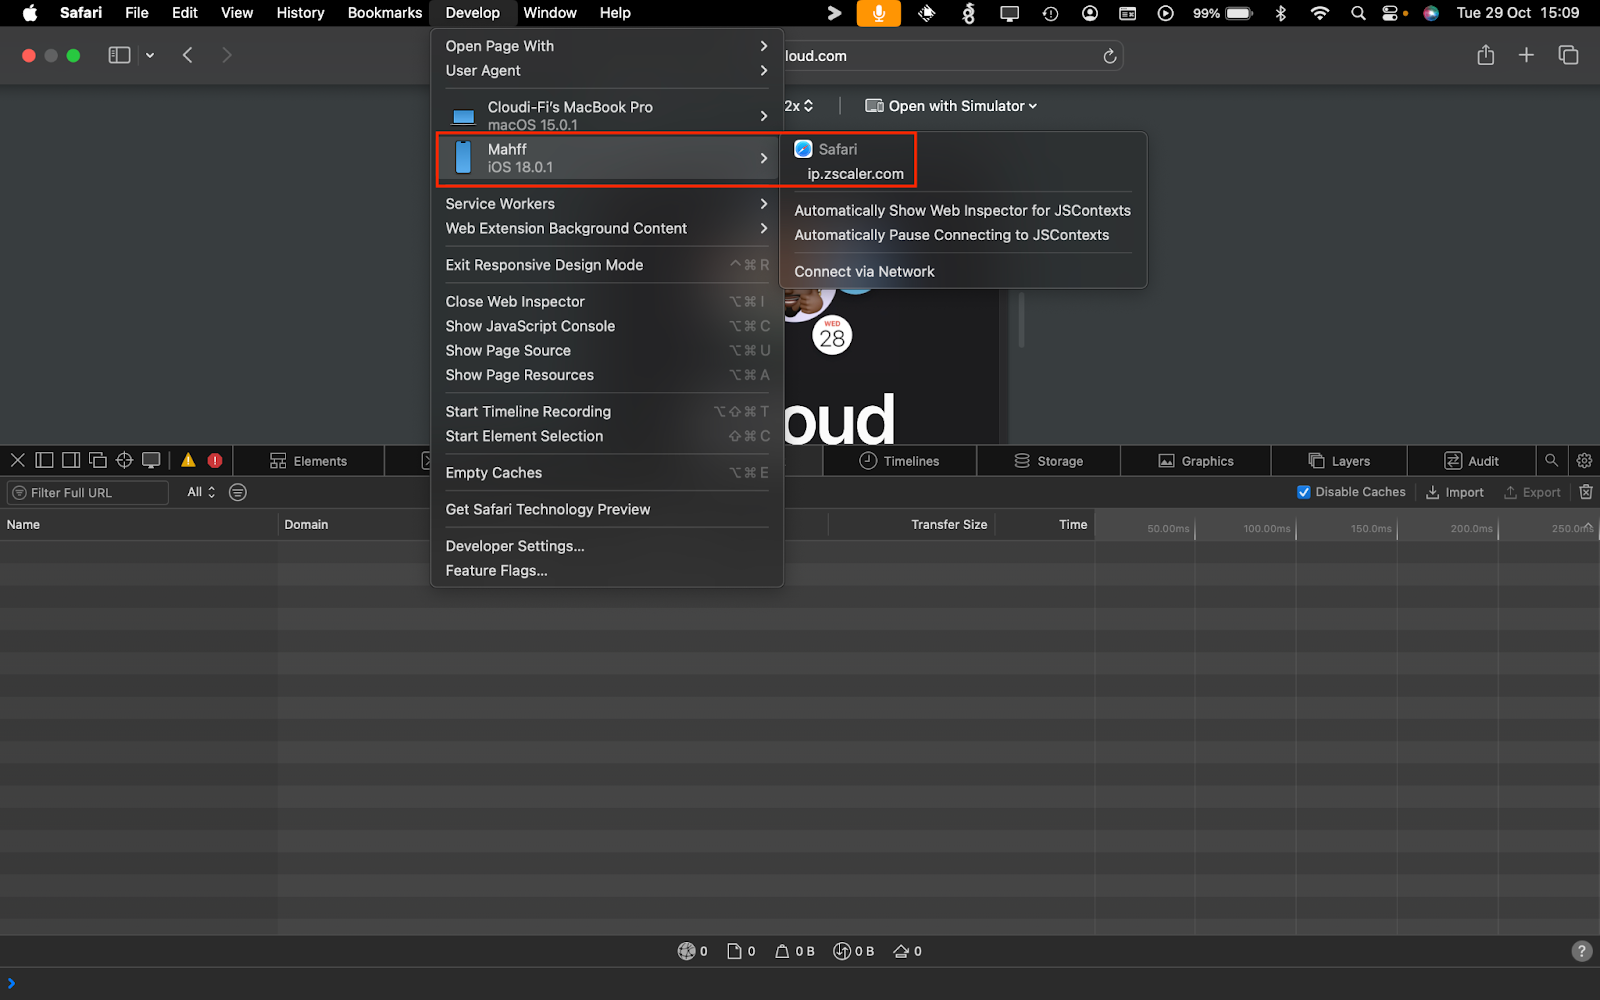Open a new tab with plus icon

click(x=1526, y=55)
